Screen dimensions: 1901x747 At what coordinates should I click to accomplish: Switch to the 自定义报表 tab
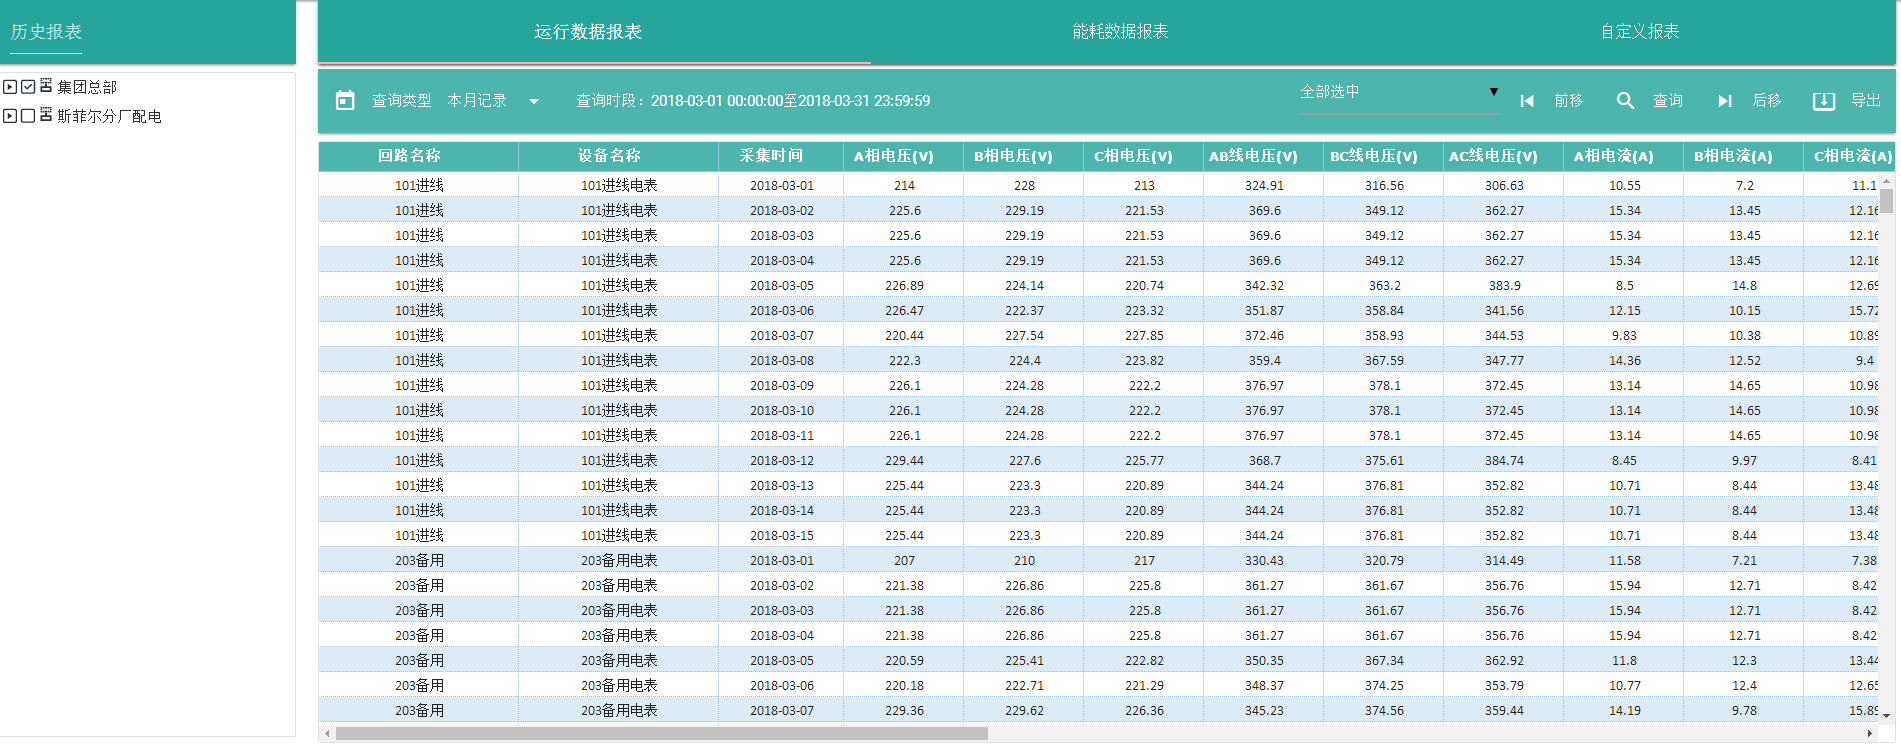tap(1640, 32)
